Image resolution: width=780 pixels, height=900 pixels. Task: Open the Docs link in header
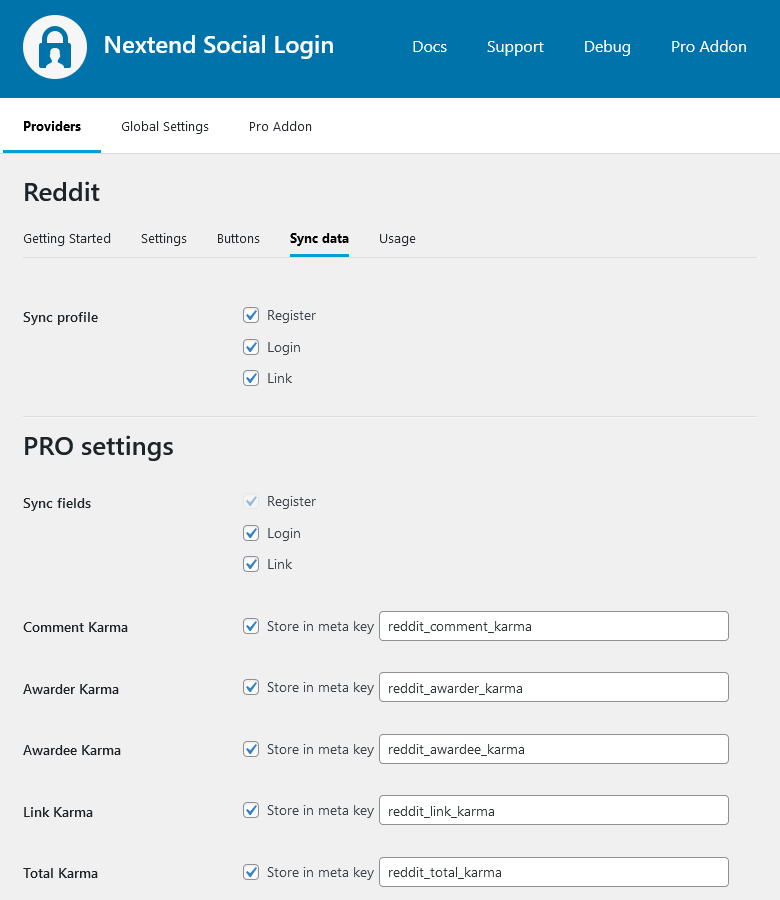click(429, 47)
